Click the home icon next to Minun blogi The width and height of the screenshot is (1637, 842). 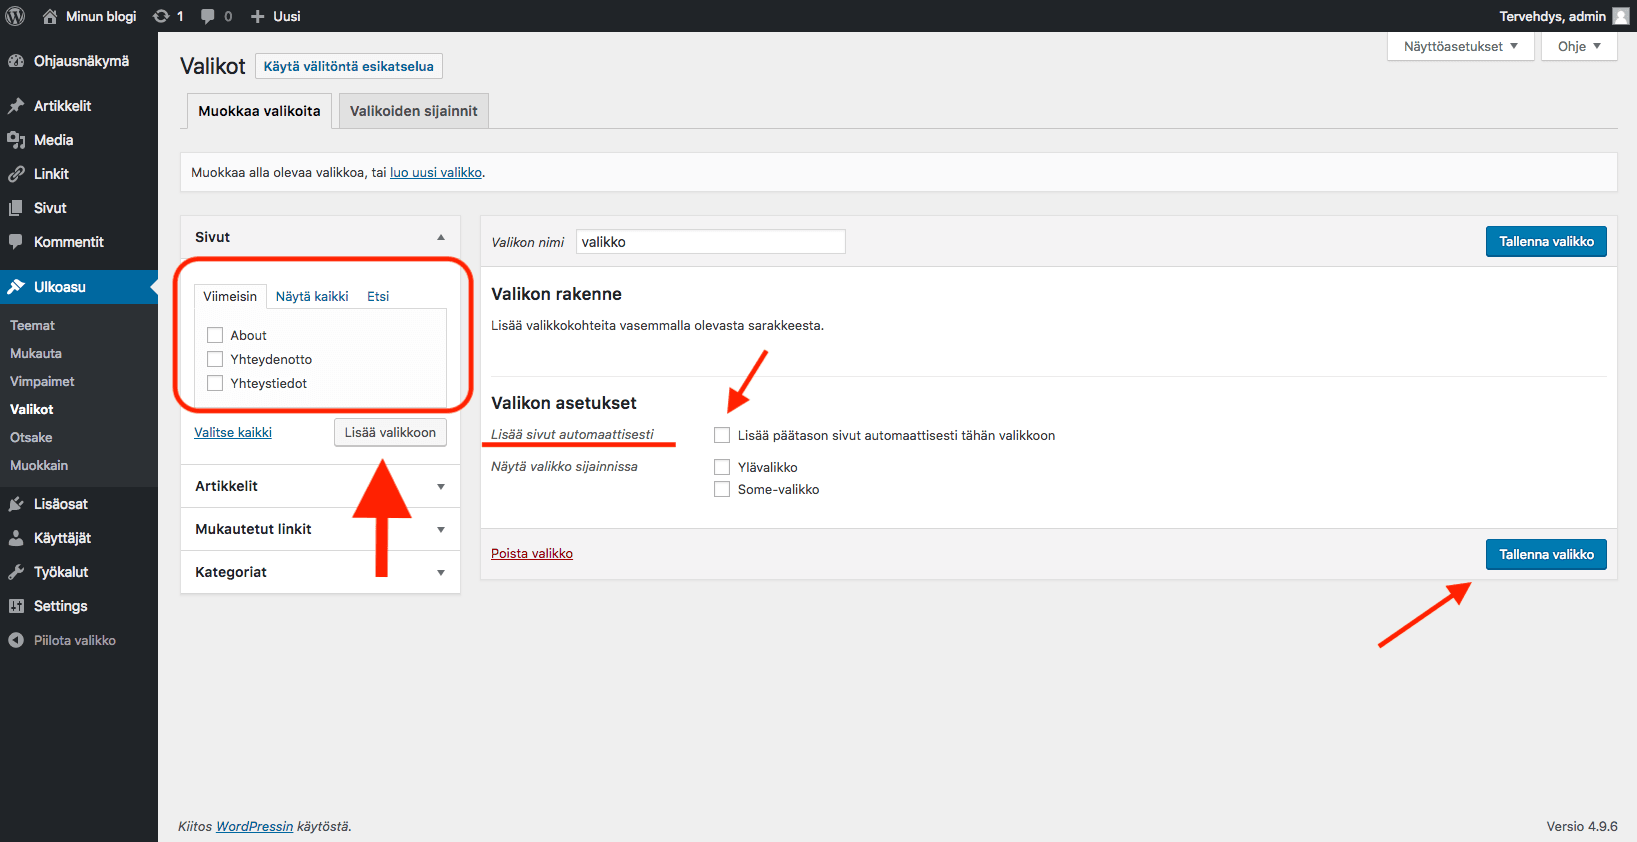[x=50, y=16]
